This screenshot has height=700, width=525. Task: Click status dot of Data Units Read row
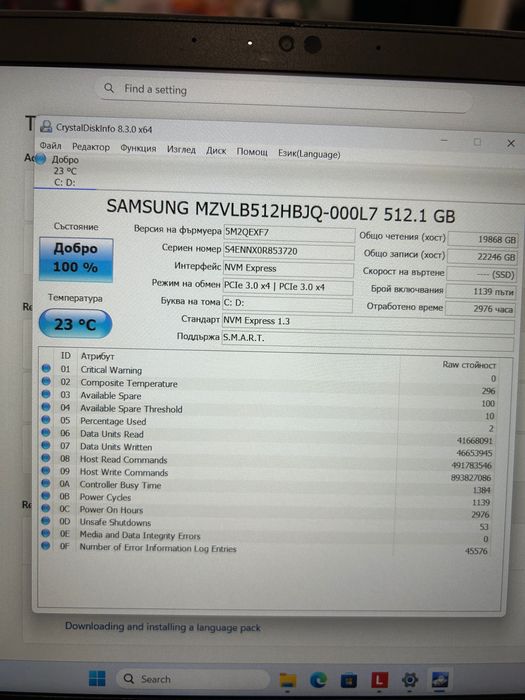point(46,432)
